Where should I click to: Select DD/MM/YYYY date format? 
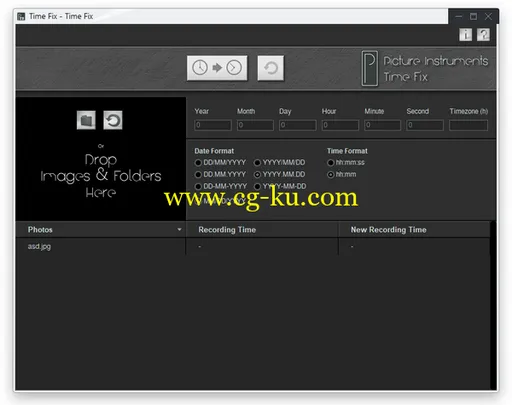(x=198, y=163)
